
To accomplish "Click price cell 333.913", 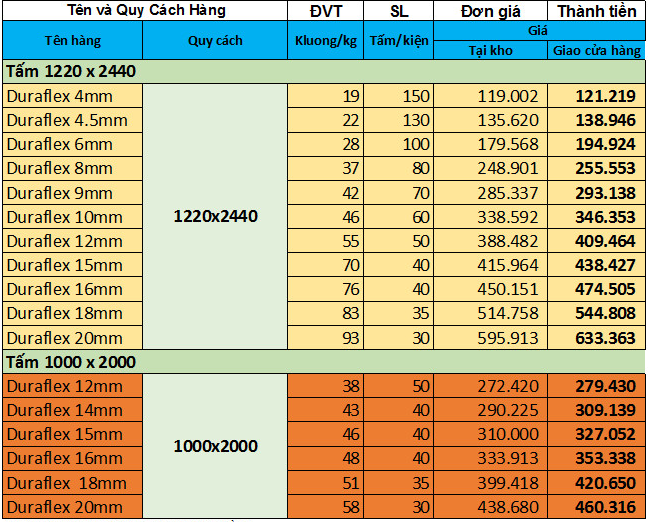I will point(491,458).
